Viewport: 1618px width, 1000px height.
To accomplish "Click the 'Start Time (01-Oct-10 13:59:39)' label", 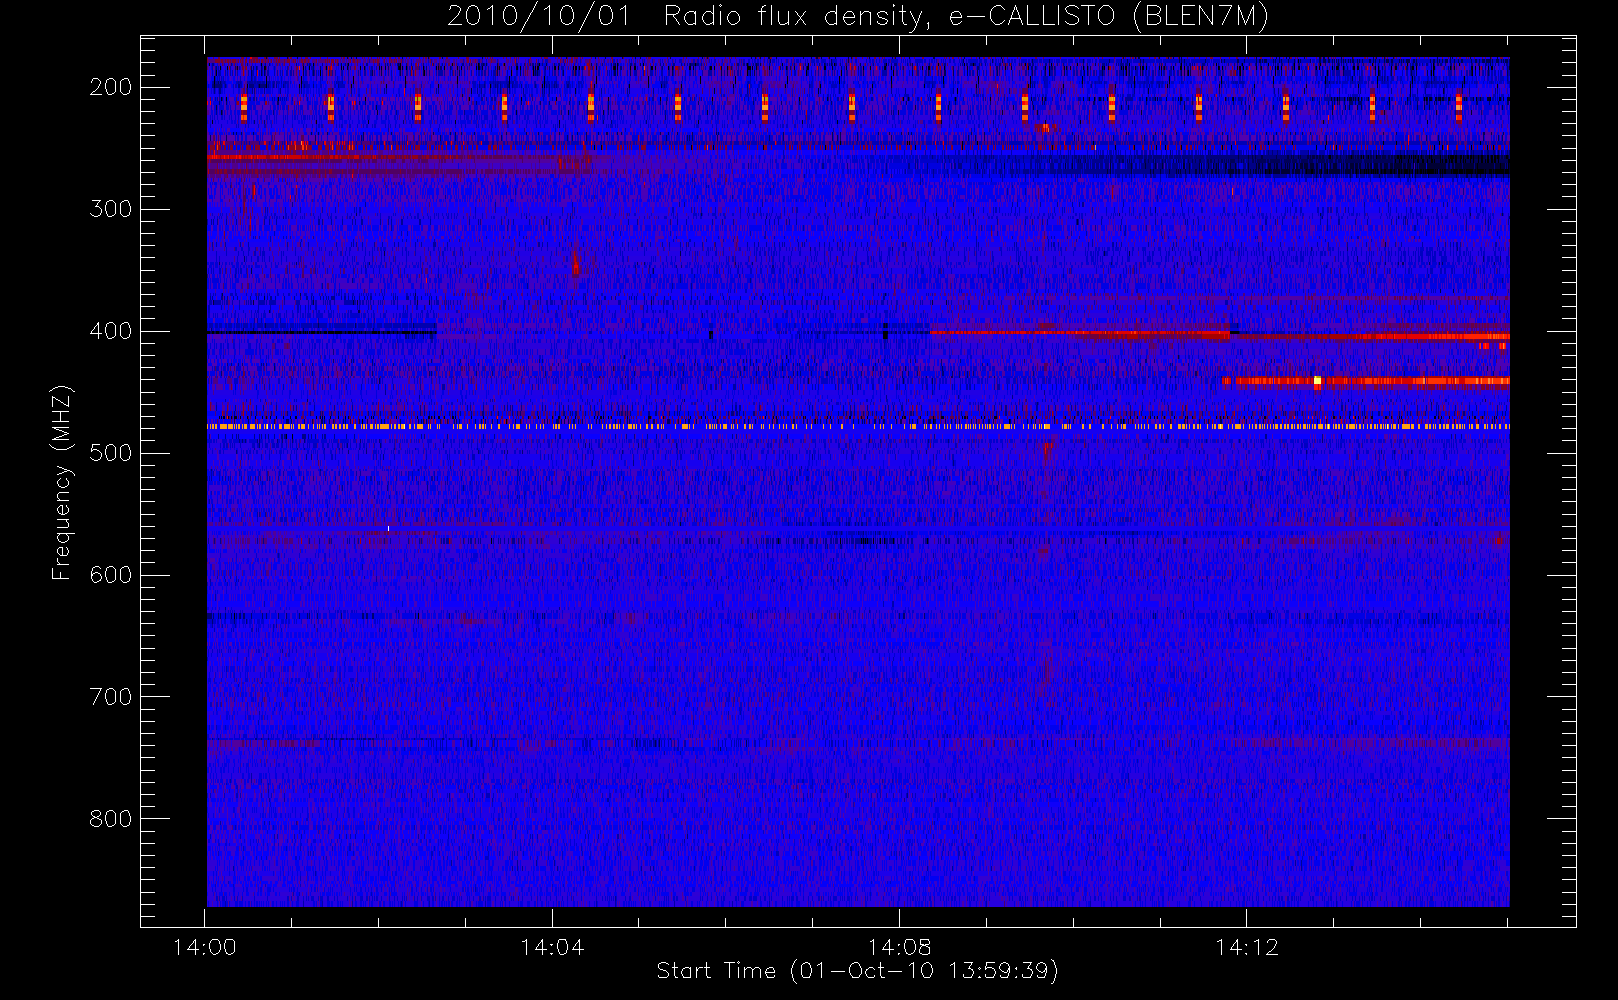I will click(x=857, y=971).
